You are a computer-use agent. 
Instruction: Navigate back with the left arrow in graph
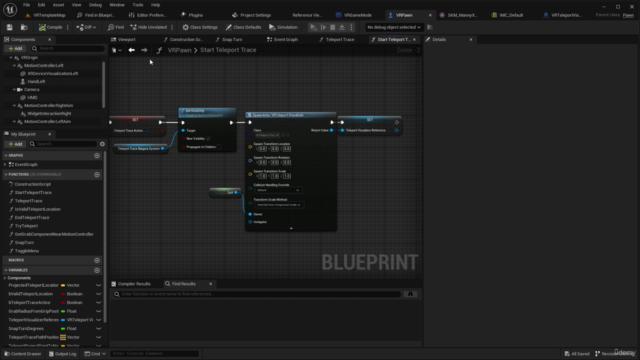(131, 50)
